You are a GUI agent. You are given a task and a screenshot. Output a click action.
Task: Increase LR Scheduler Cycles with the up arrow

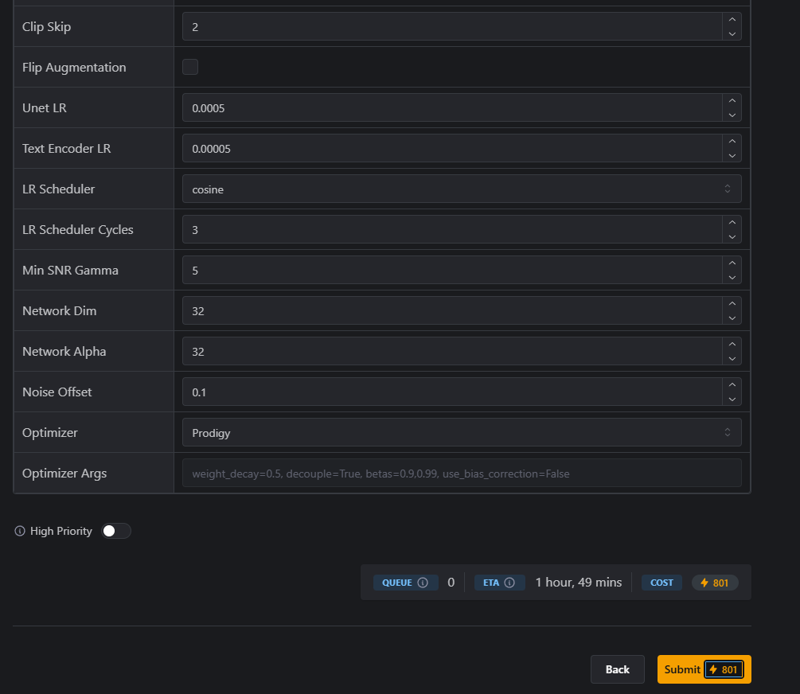pos(732,222)
